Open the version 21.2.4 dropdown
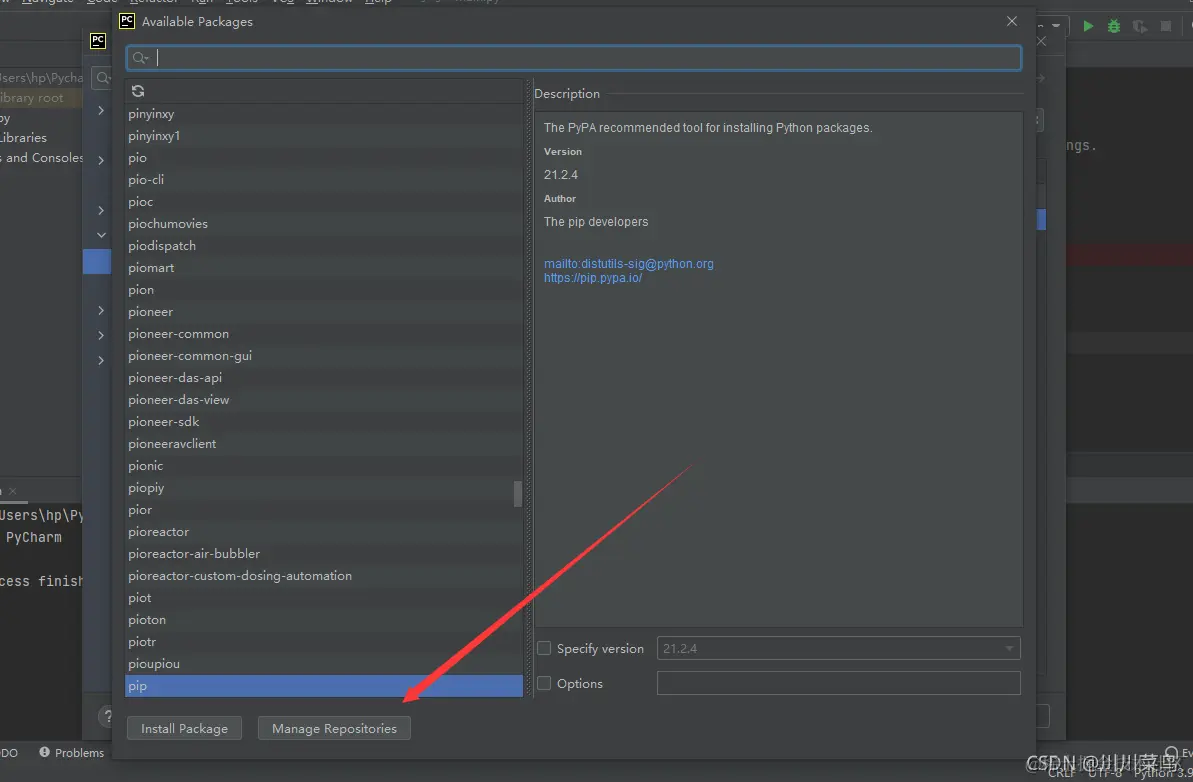 (x=838, y=648)
